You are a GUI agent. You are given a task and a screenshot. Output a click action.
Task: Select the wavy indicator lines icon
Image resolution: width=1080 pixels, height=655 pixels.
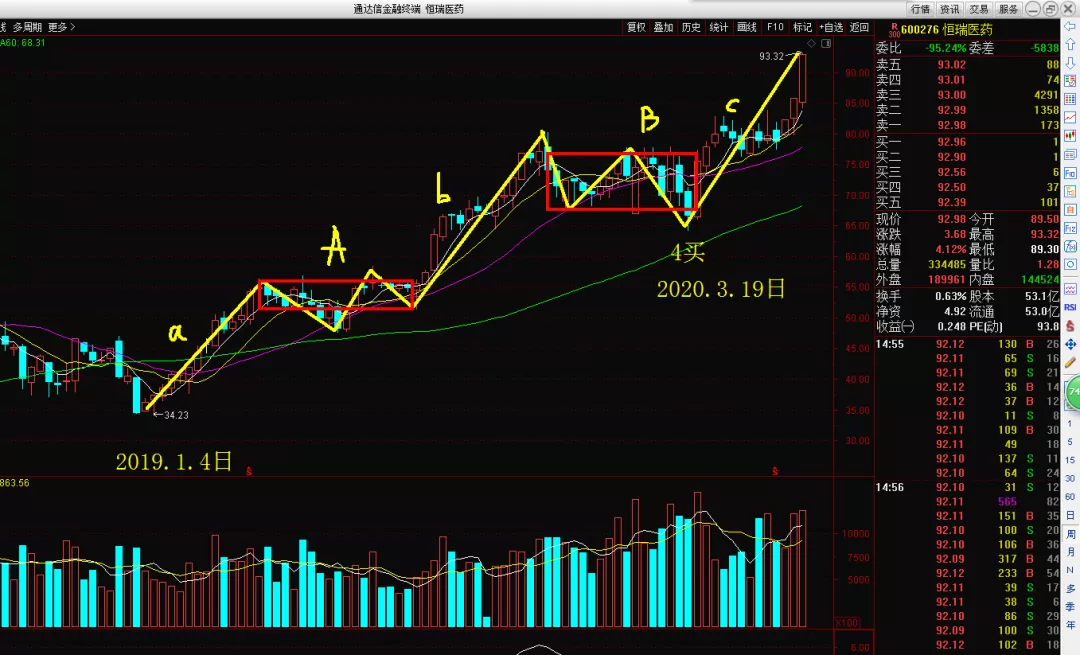1070,289
